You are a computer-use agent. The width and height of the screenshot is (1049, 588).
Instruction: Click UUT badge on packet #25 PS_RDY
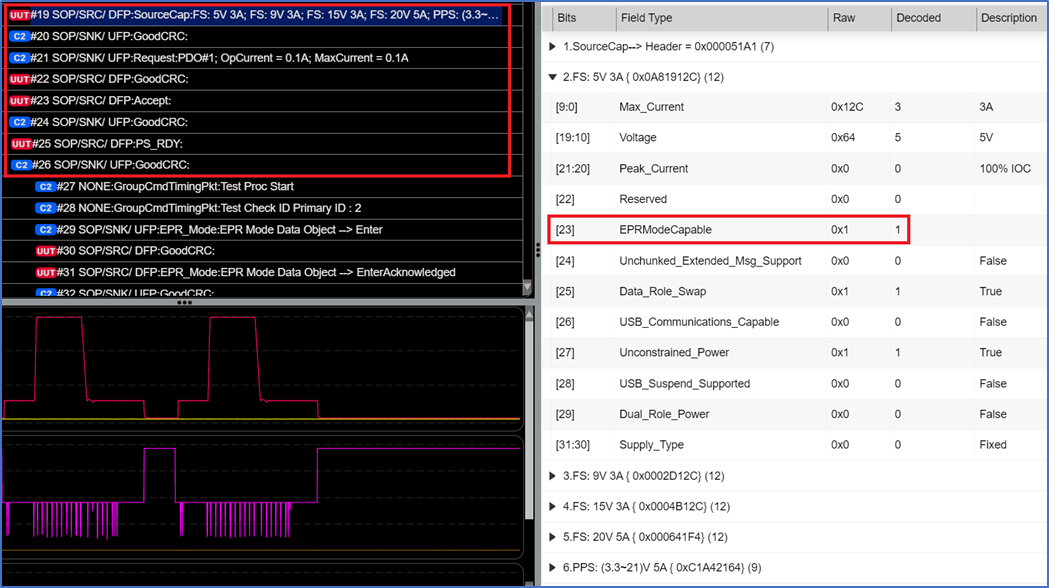click(21, 144)
